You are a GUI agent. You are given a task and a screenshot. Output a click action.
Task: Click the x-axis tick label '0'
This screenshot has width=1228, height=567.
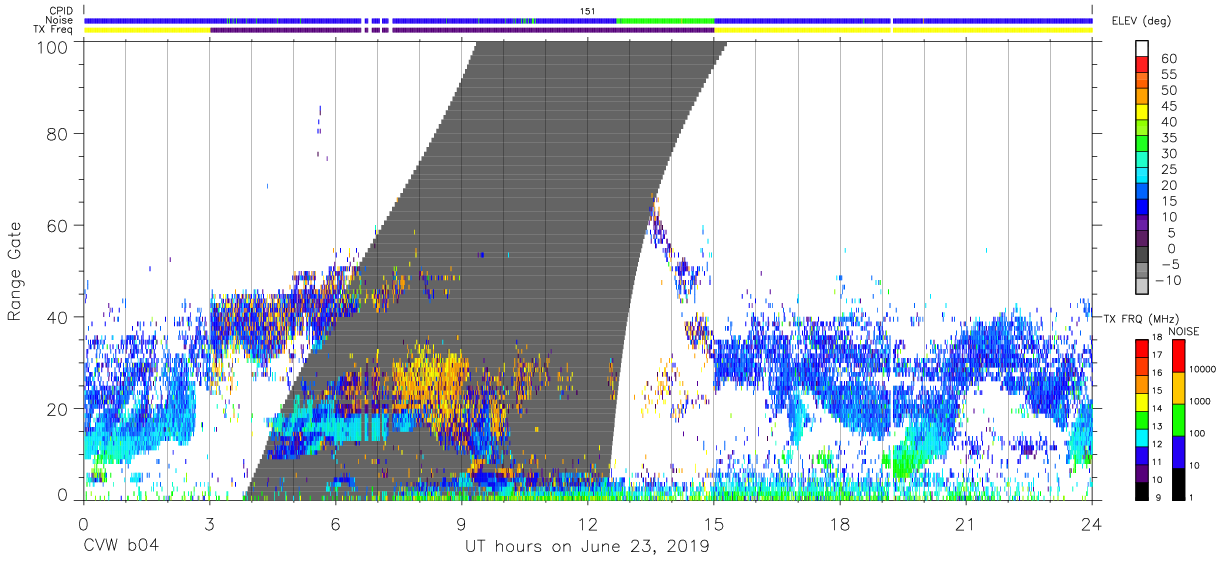point(83,524)
